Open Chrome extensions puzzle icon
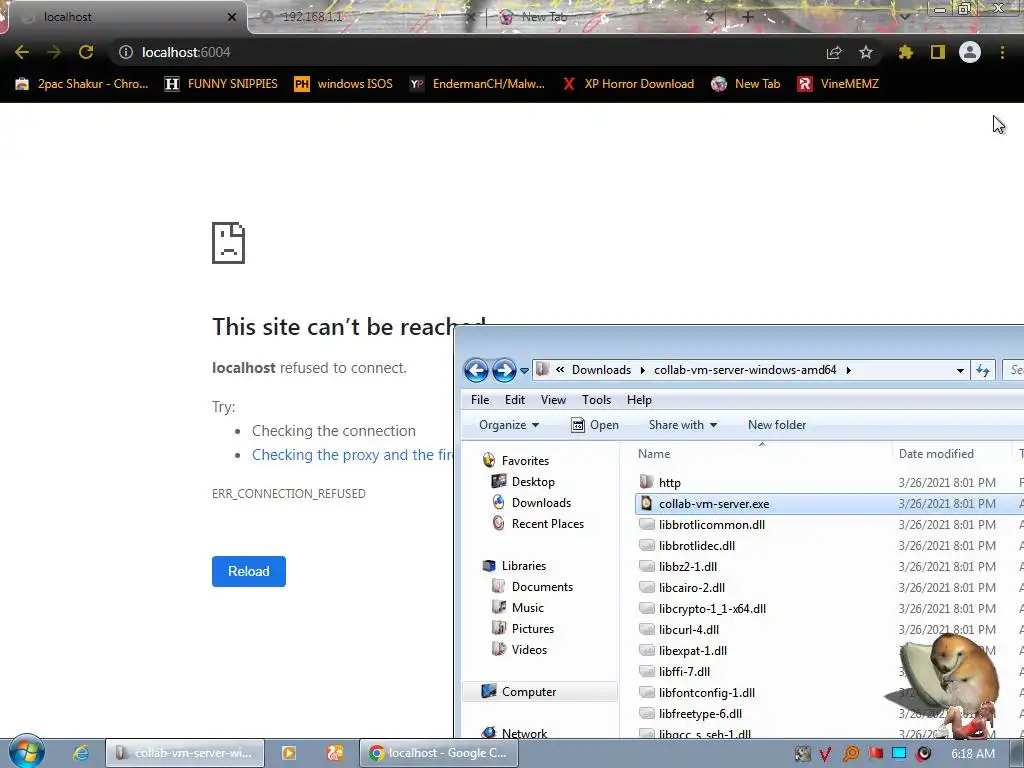 (905, 52)
